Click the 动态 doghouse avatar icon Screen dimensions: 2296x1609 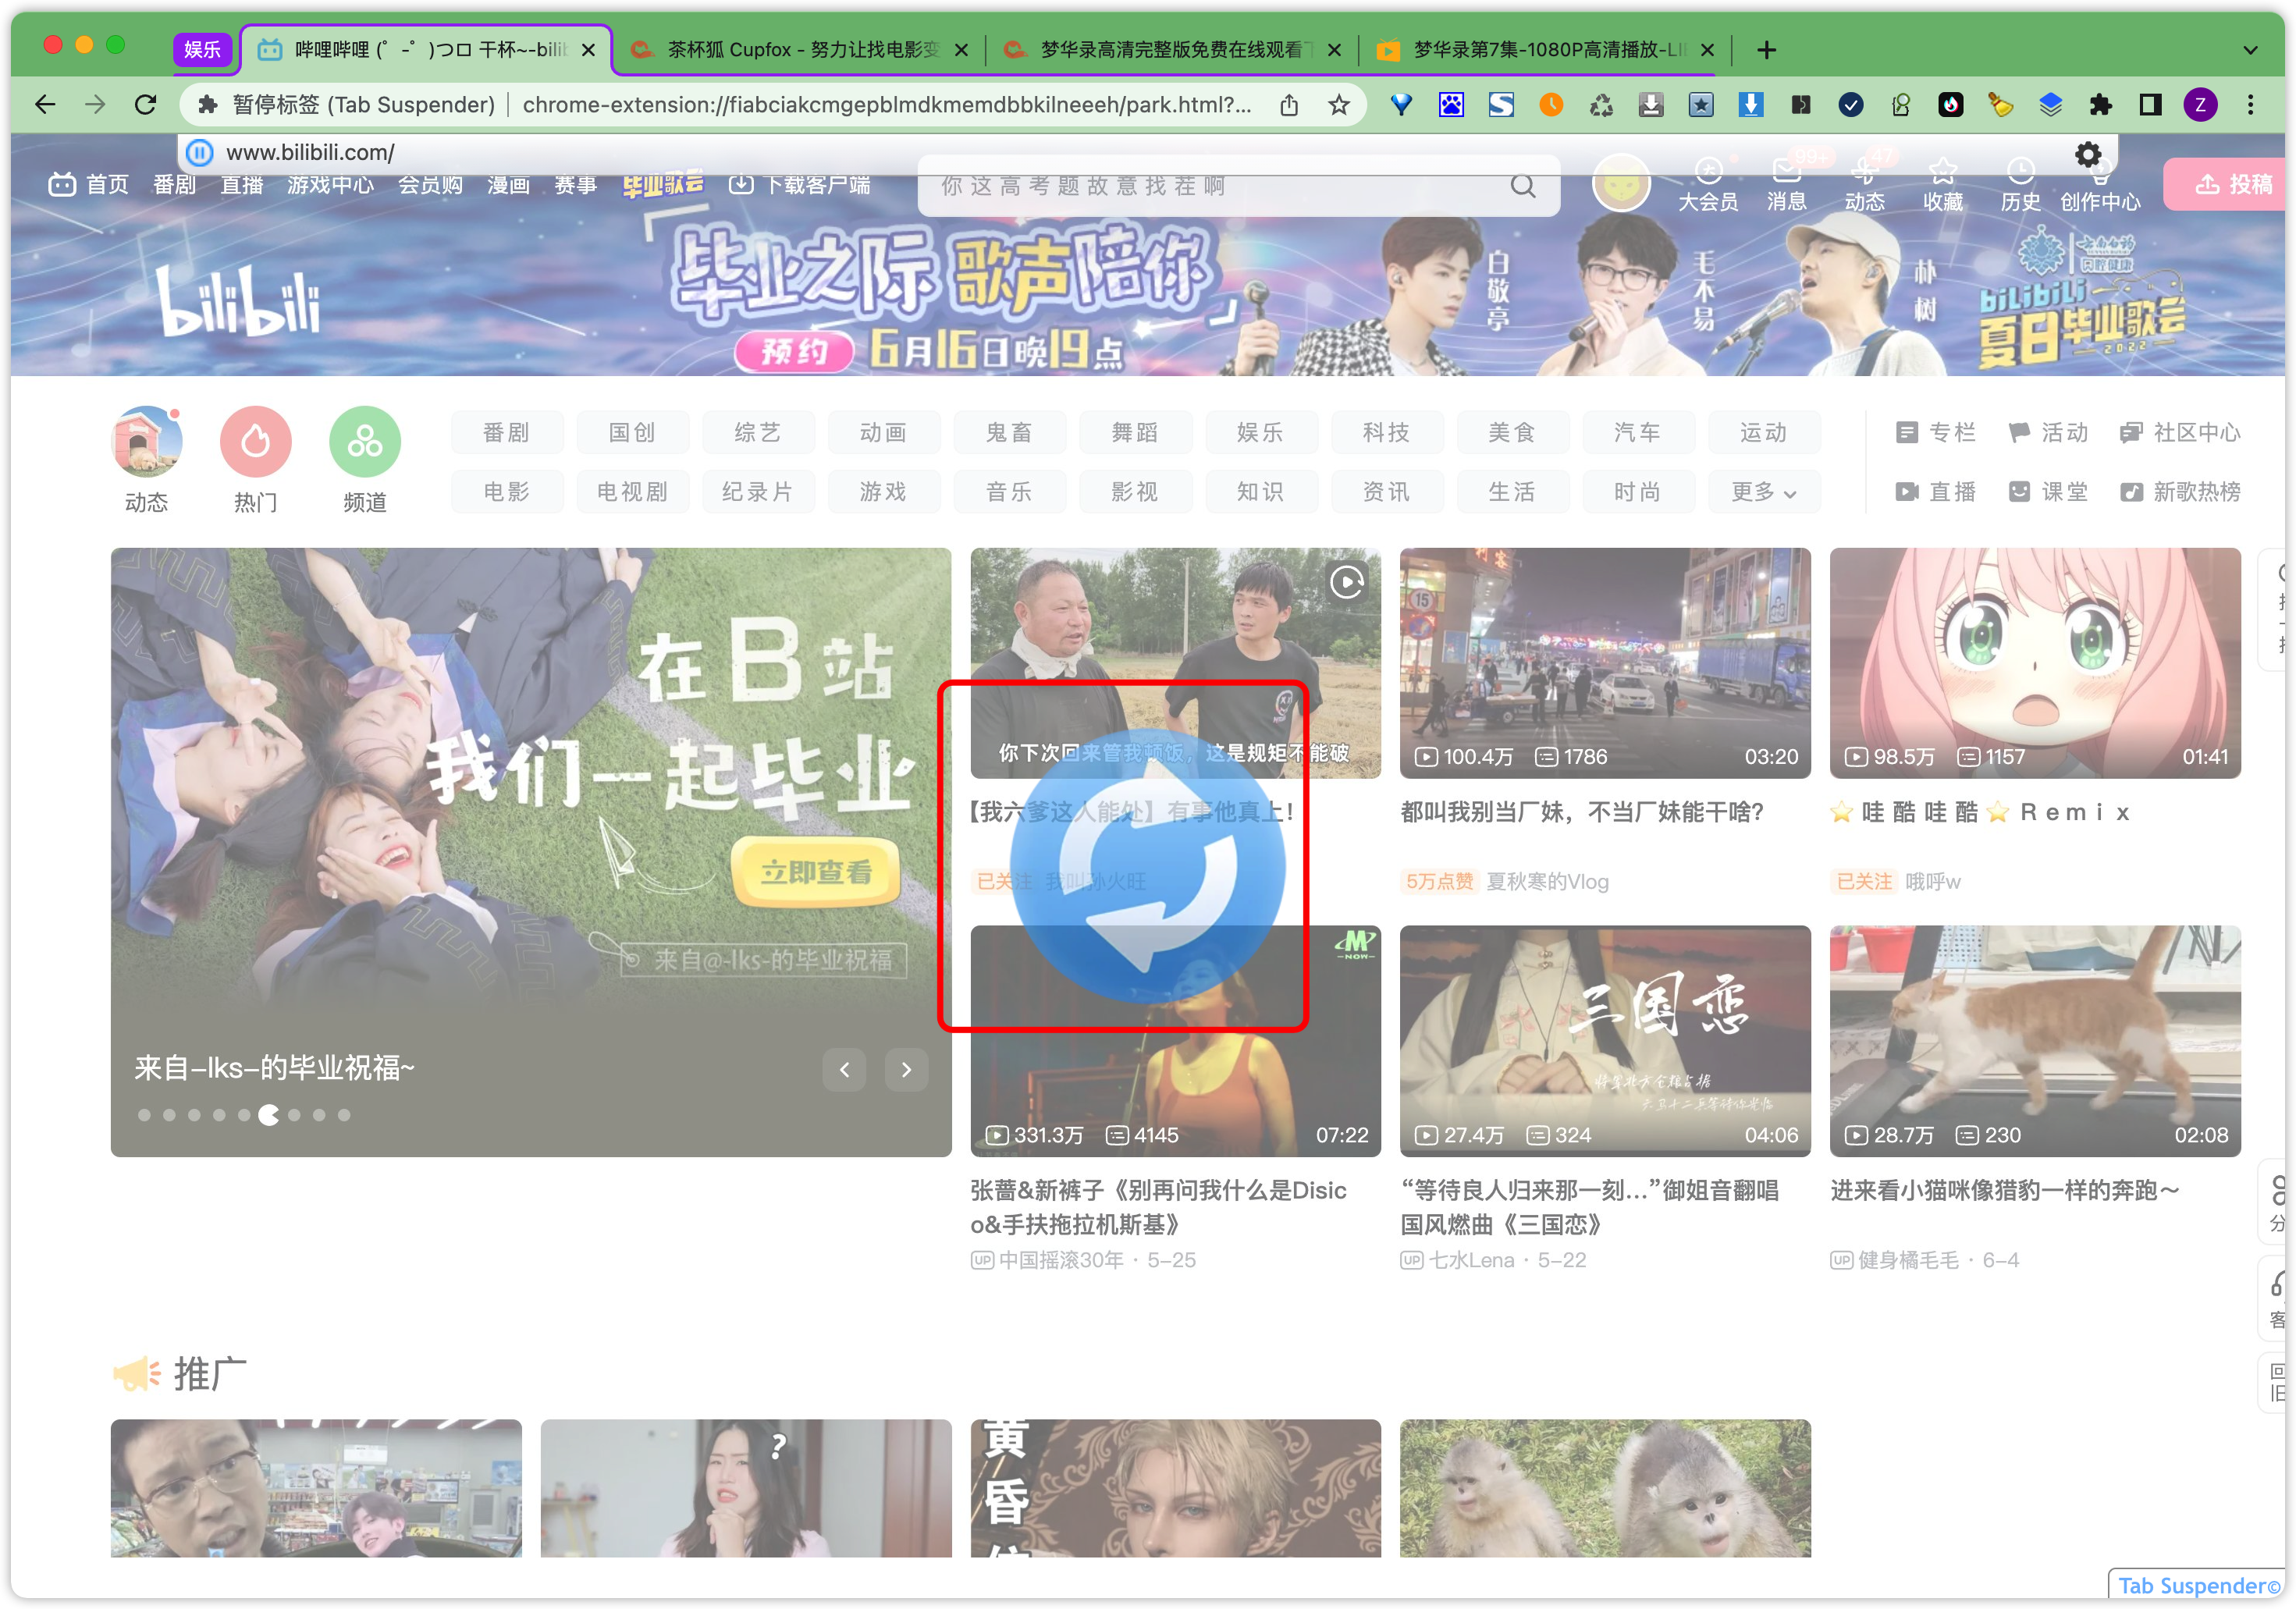[146, 441]
